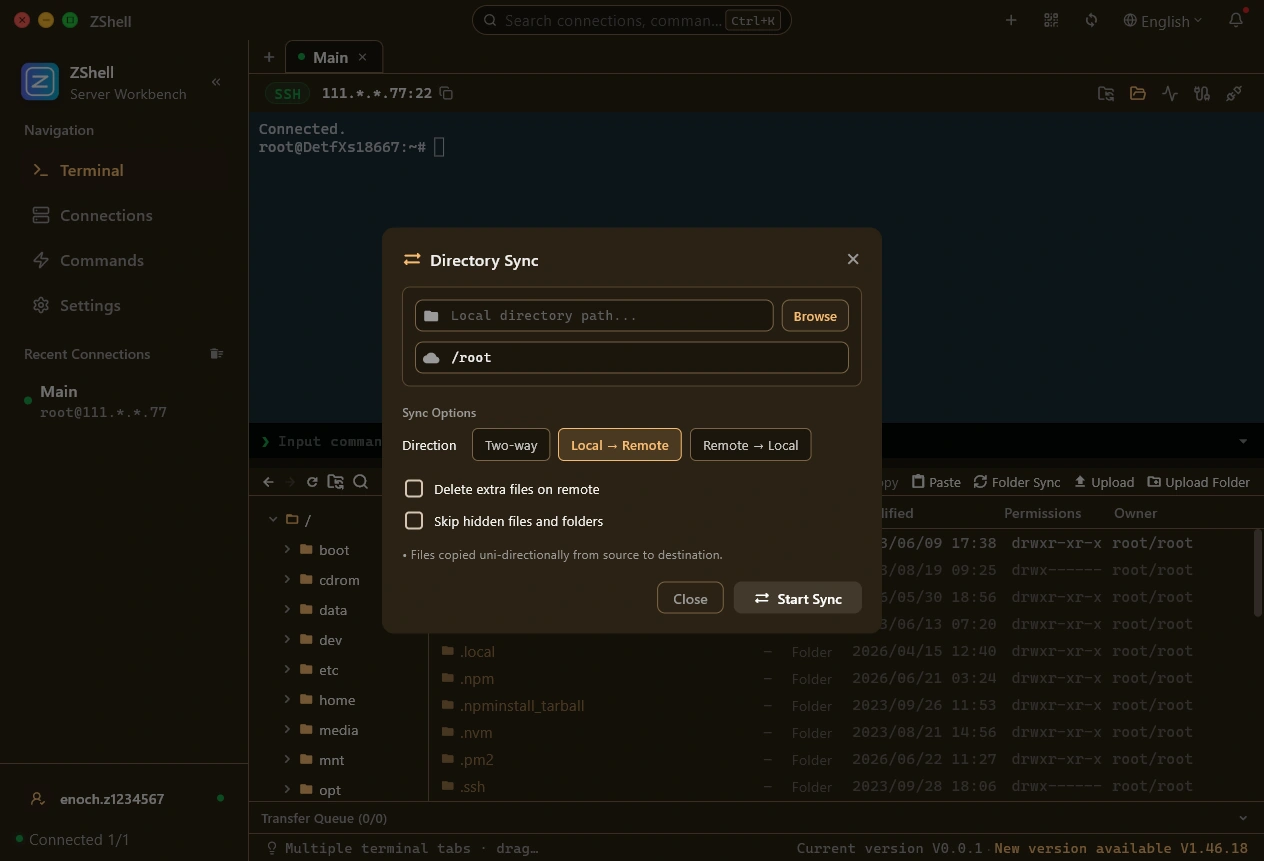Click the ZShell logo icon in sidebar
The width and height of the screenshot is (1264, 861).
[x=40, y=82]
